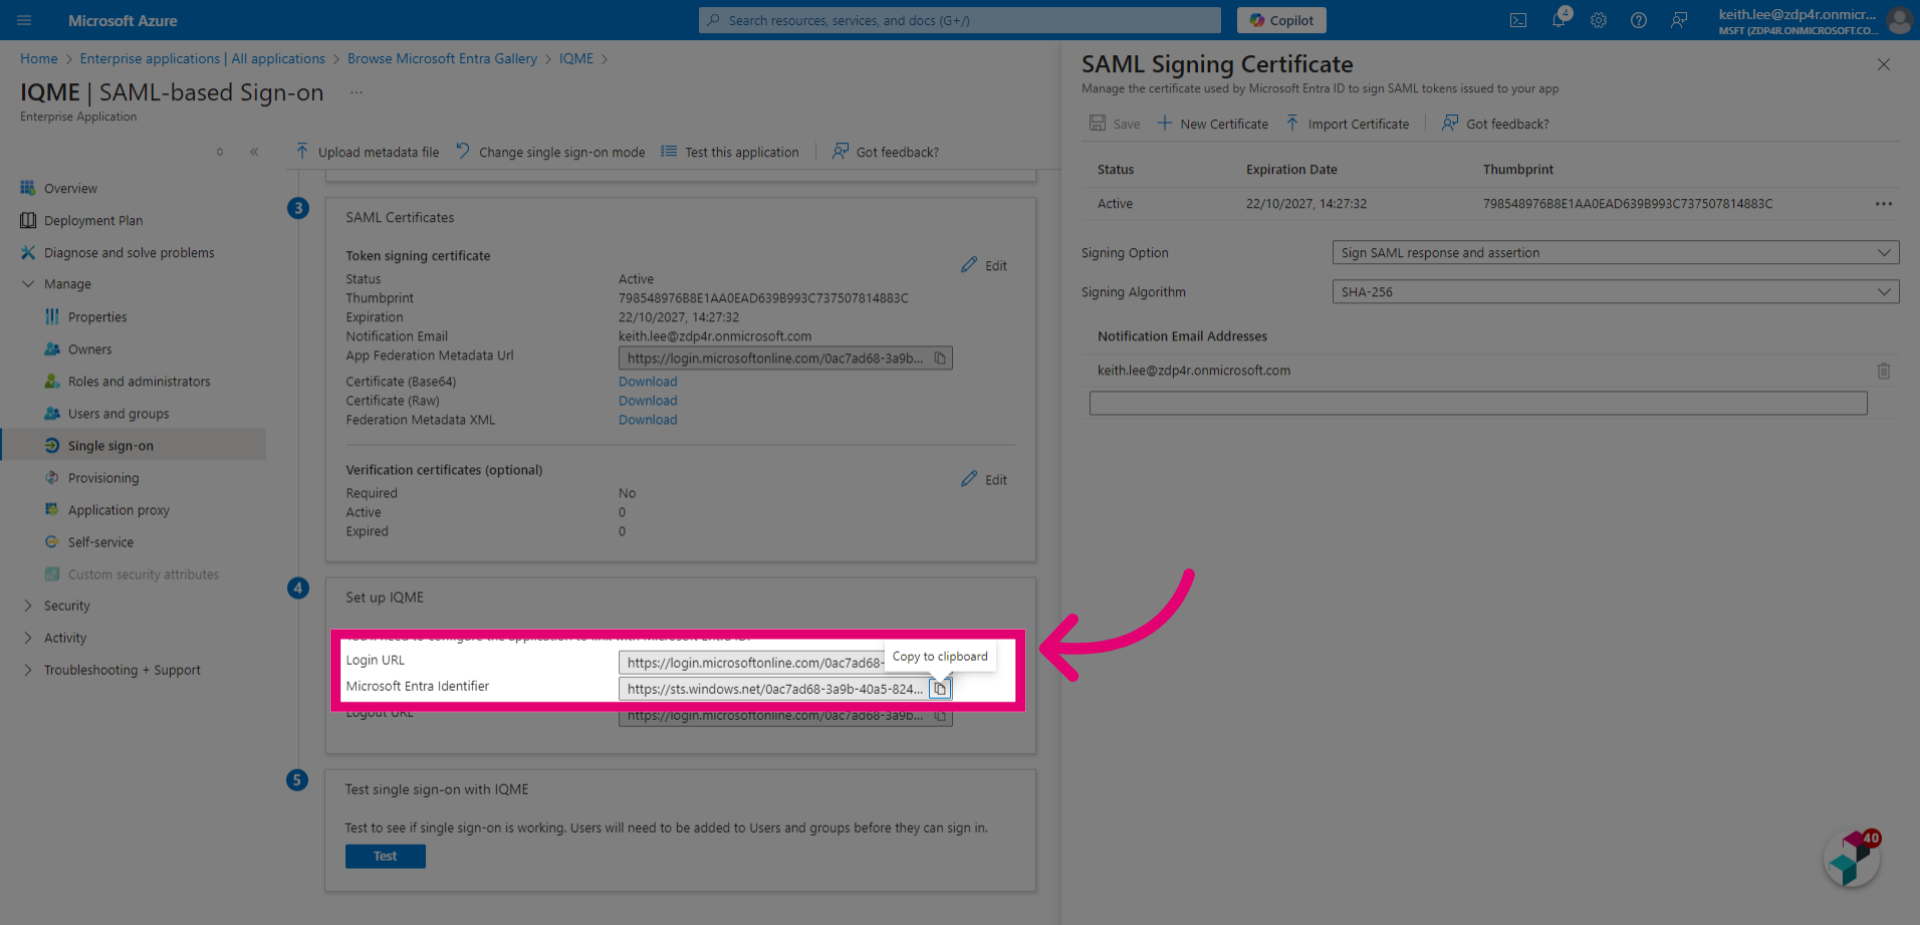Delete the keith.lee notification email
1920x925 pixels.
pos(1884,371)
